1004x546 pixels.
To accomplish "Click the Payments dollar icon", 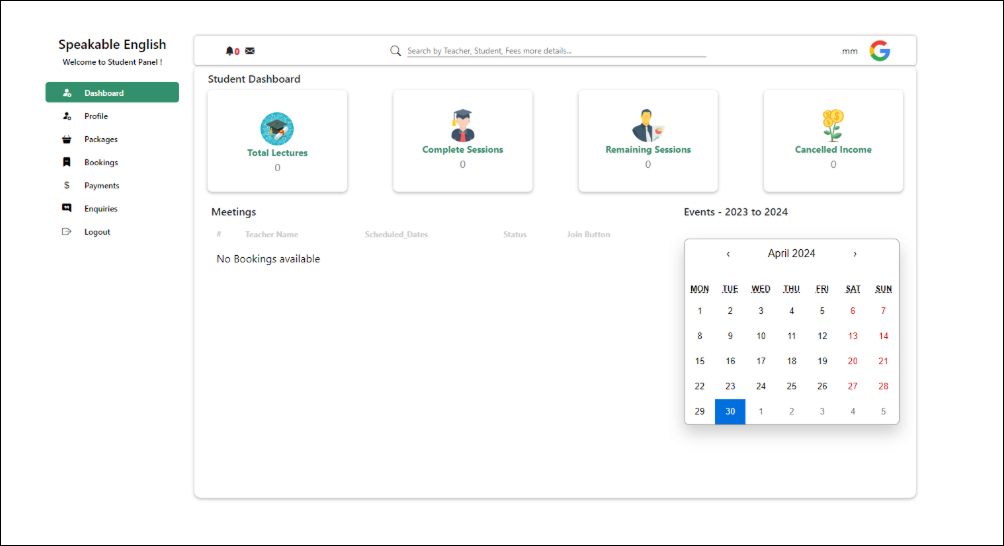I will pos(67,185).
